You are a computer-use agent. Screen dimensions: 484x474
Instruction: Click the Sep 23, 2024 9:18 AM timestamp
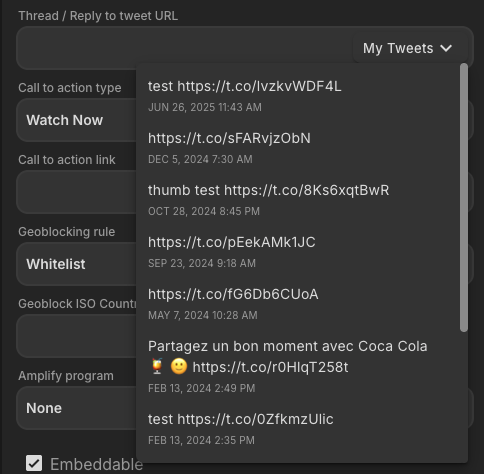202,263
